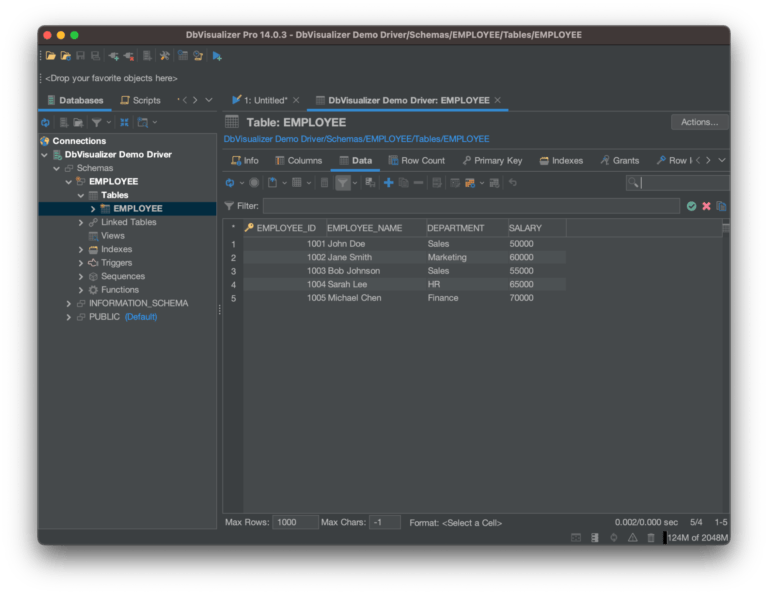Open dropdown arrow next to reload data icon
The height and width of the screenshot is (595, 768).
pyautogui.click(x=241, y=183)
